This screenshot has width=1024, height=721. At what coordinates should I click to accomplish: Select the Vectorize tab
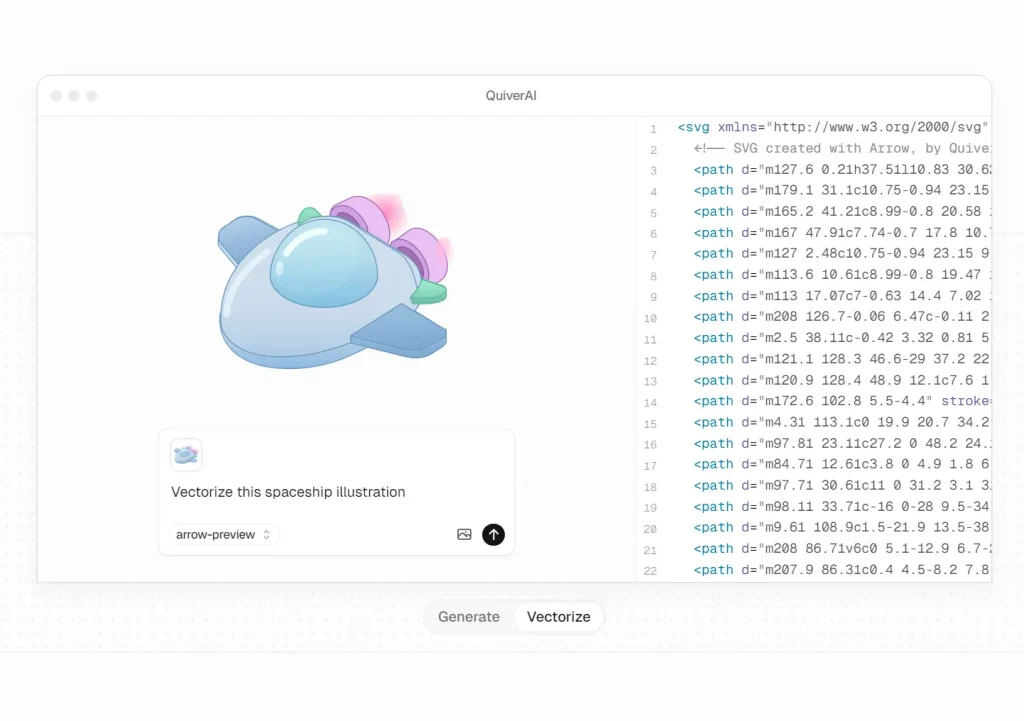(558, 616)
